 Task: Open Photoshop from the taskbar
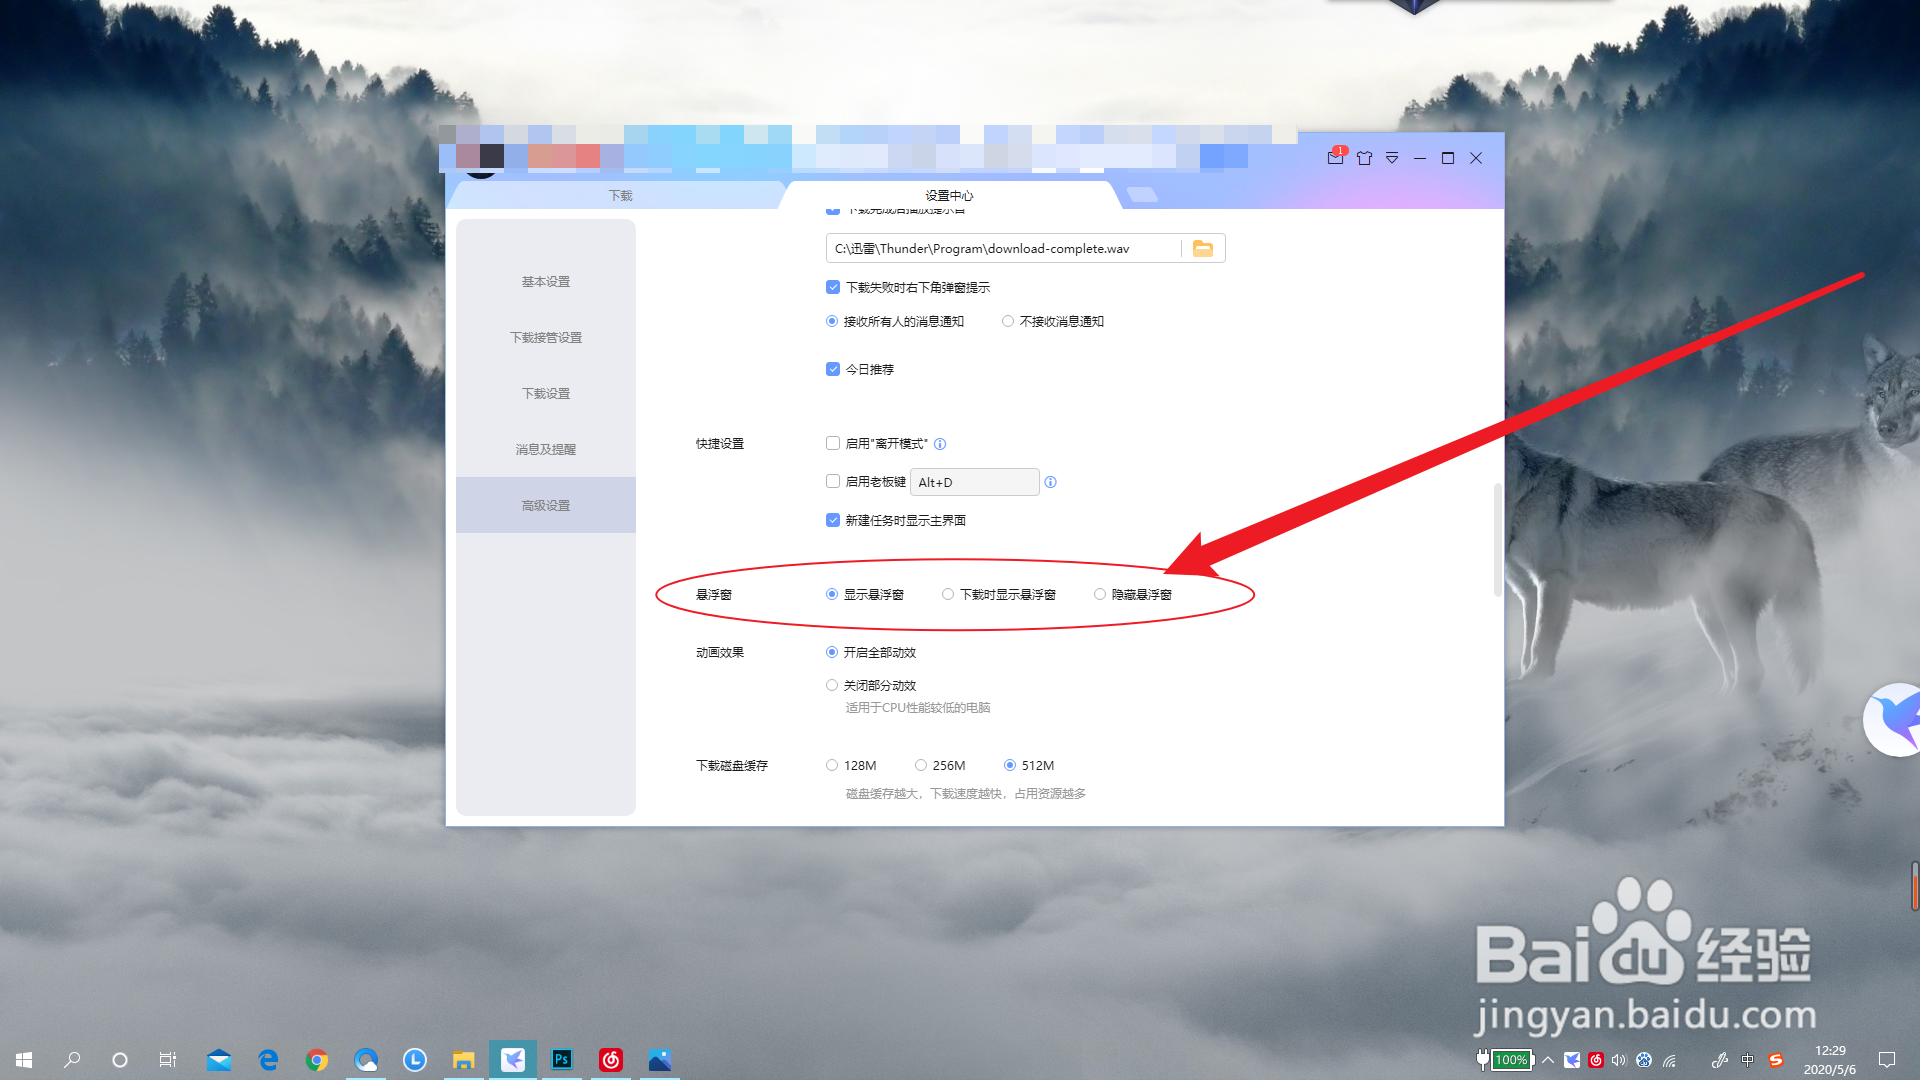562,1059
